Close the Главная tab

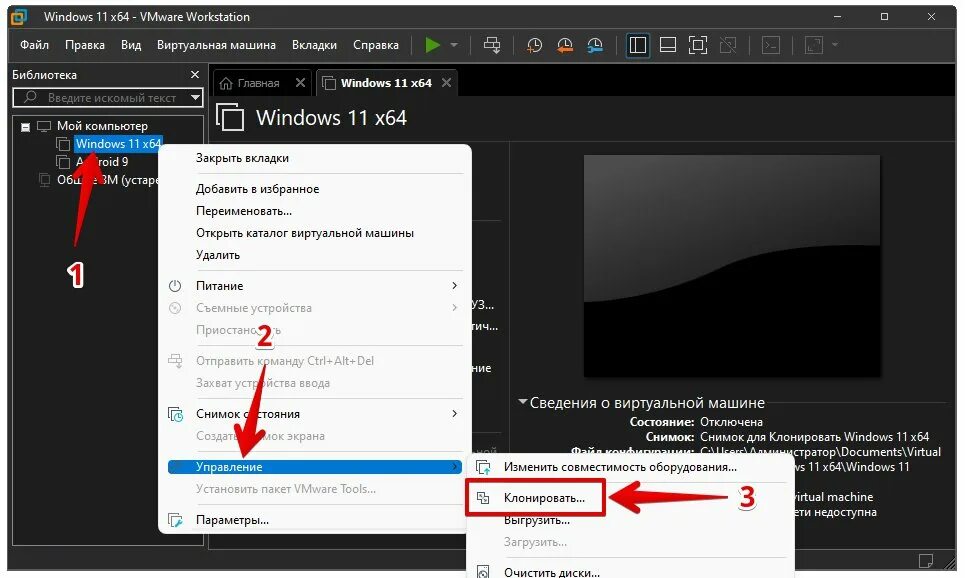tap(300, 82)
